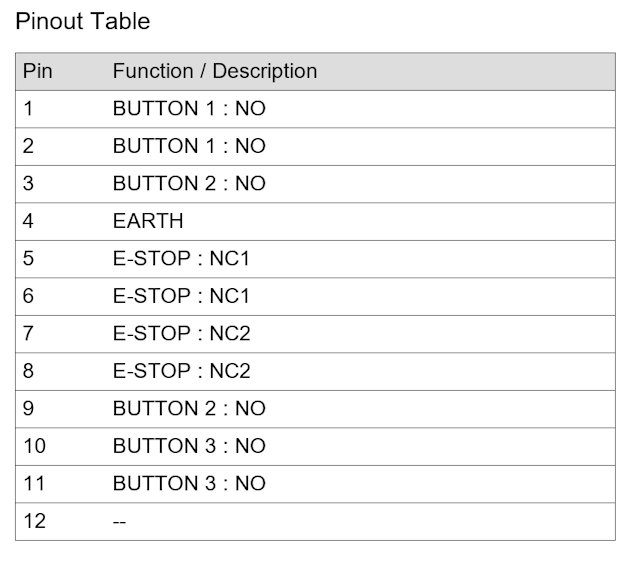Click the Function / Description column header

click(215, 71)
